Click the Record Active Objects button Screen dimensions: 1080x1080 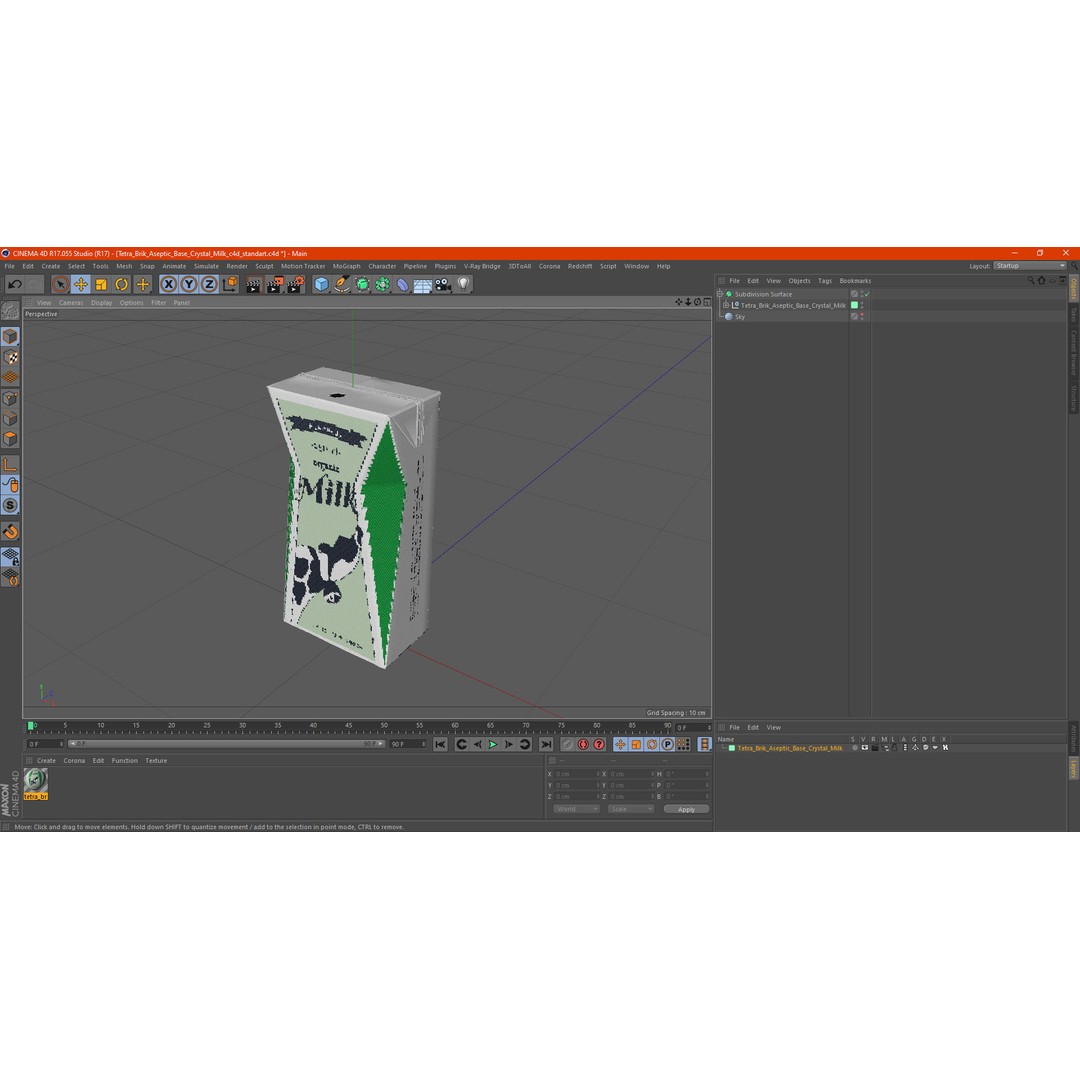coord(567,744)
